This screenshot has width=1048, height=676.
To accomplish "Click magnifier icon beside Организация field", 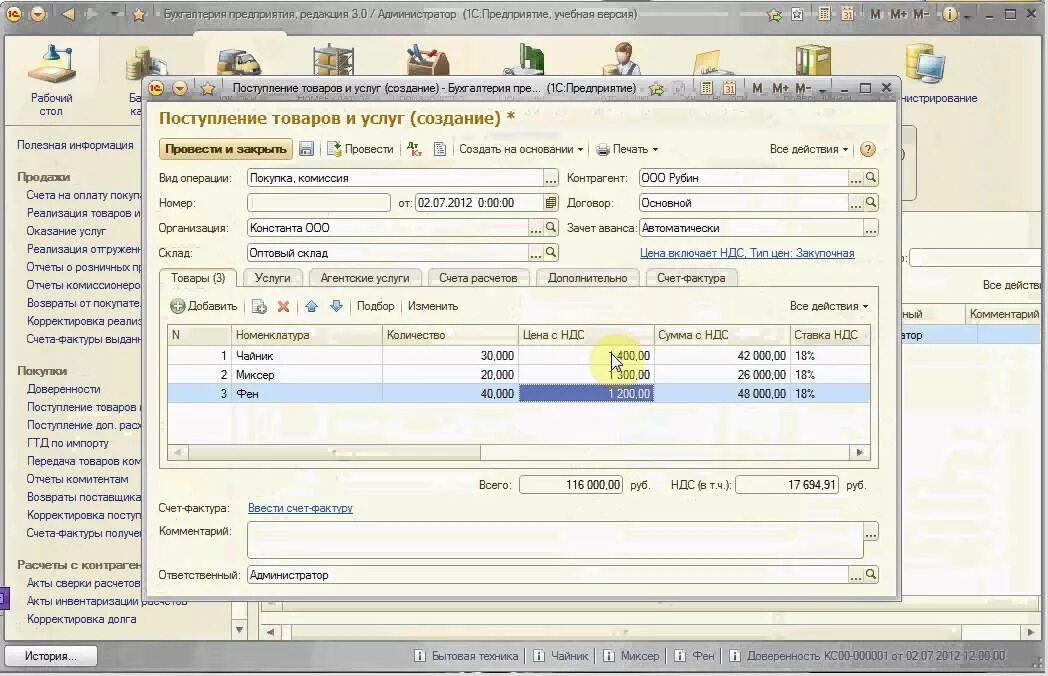I will click(x=551, y=228).
